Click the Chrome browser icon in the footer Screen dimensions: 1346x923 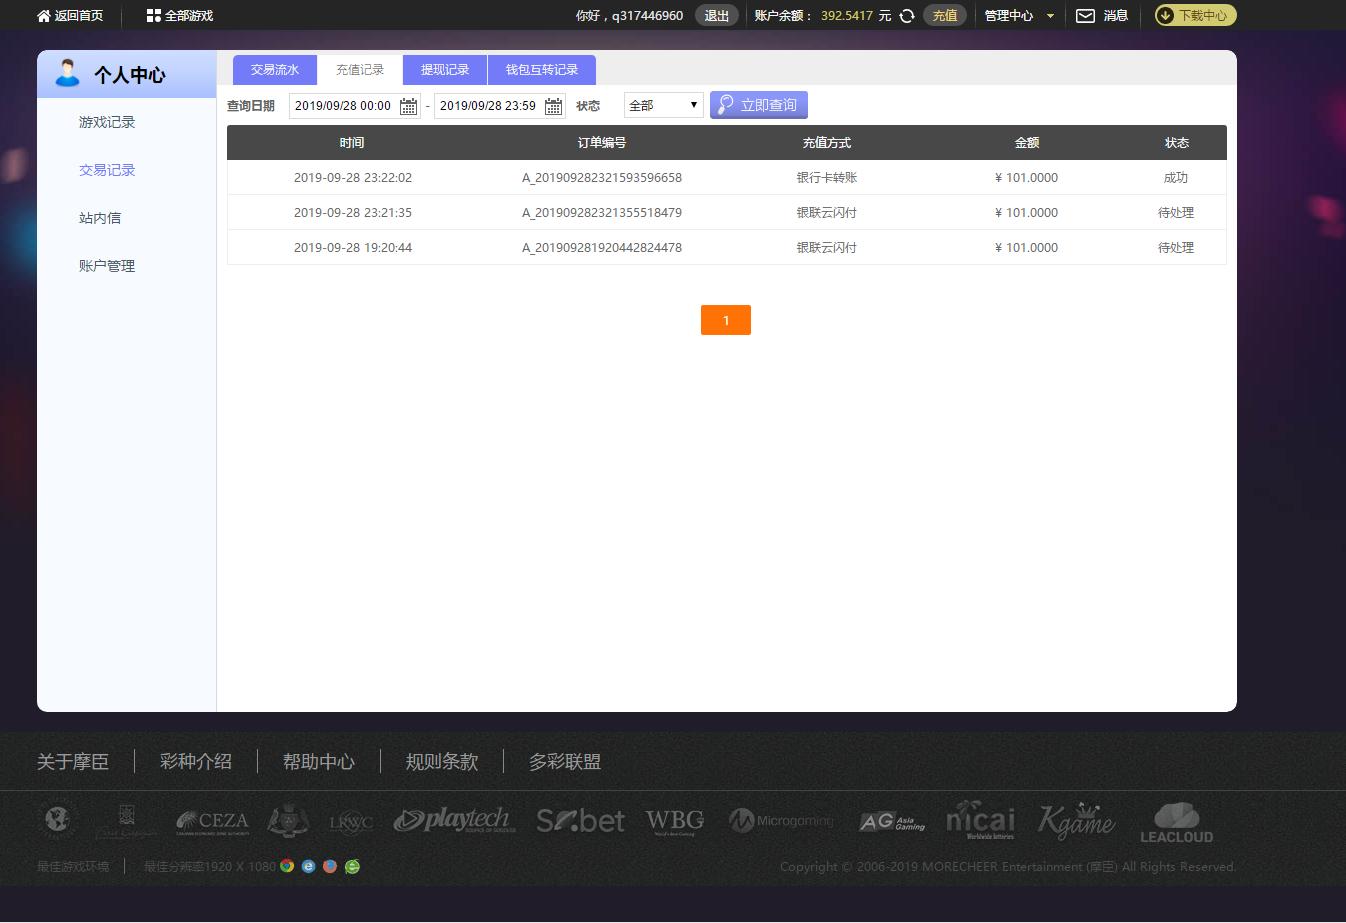point(287,866)
